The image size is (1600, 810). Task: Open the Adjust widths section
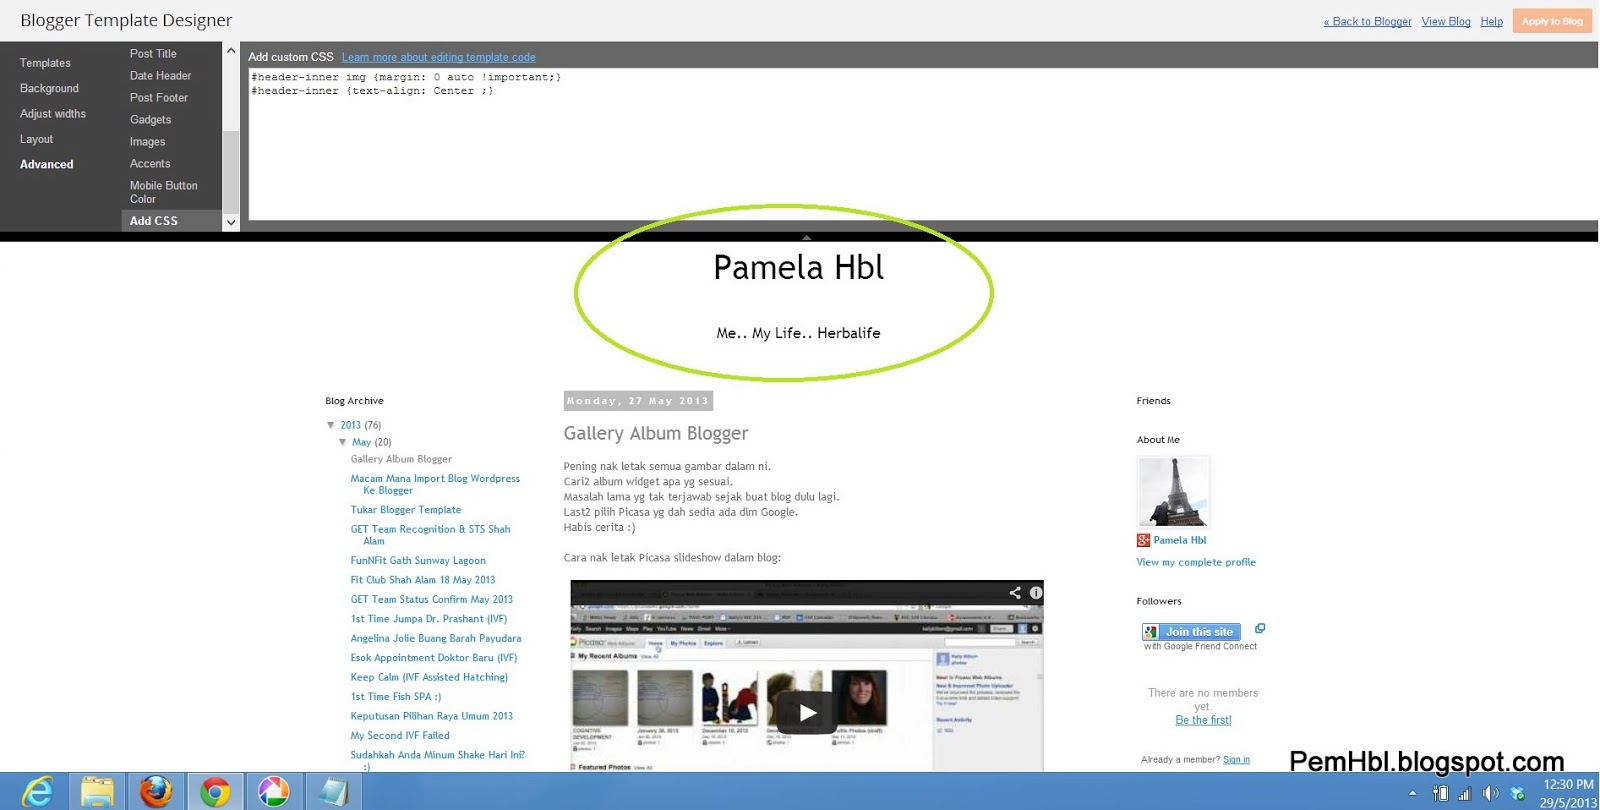tap(53, 114)
